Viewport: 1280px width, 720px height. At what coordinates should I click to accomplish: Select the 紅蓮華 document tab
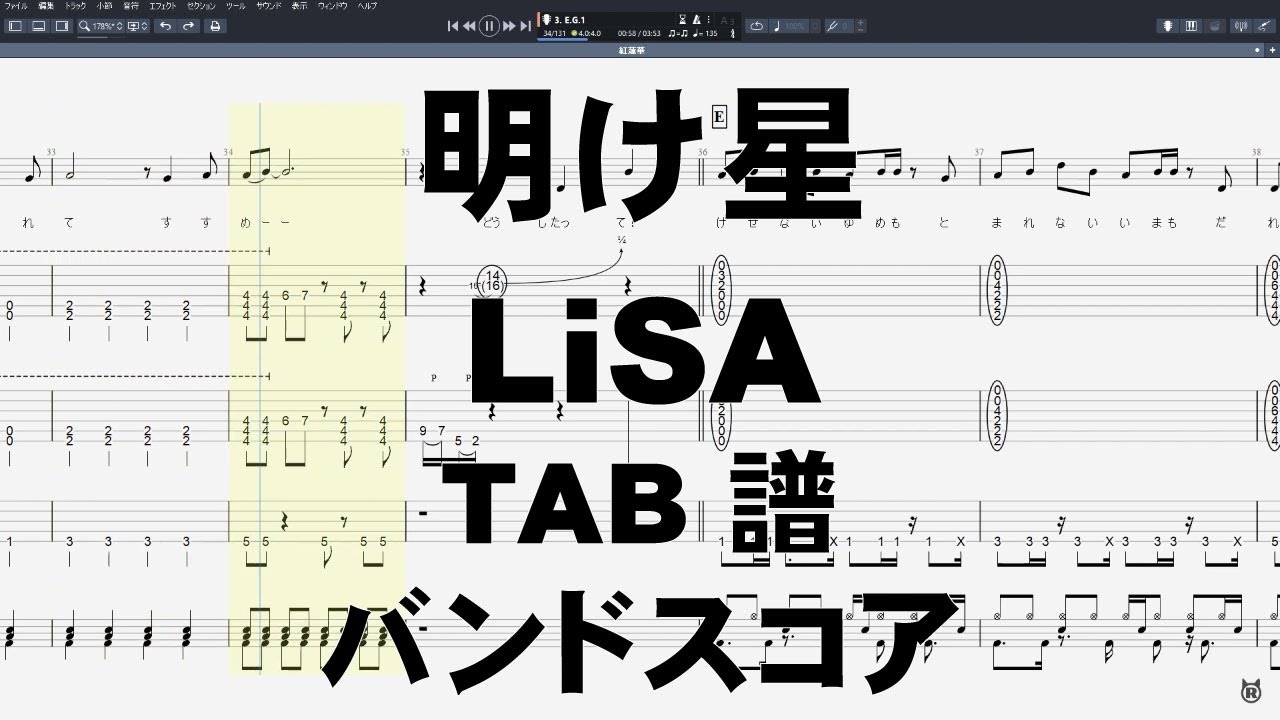[x=632, y=49]
